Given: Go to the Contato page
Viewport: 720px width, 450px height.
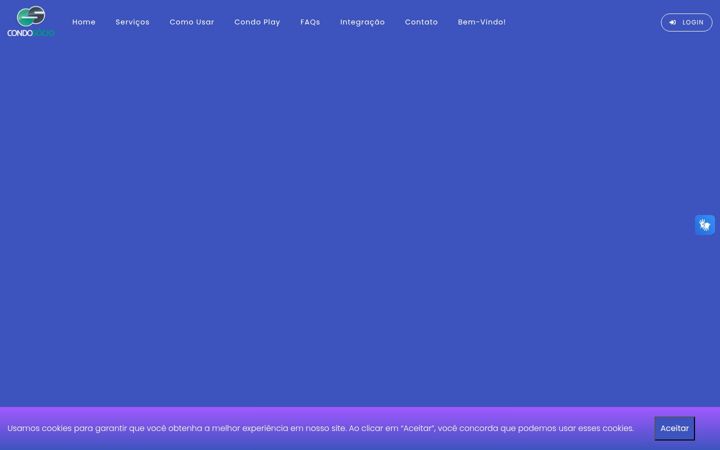Looking at the screenshot, I should [x=421, y=22].
